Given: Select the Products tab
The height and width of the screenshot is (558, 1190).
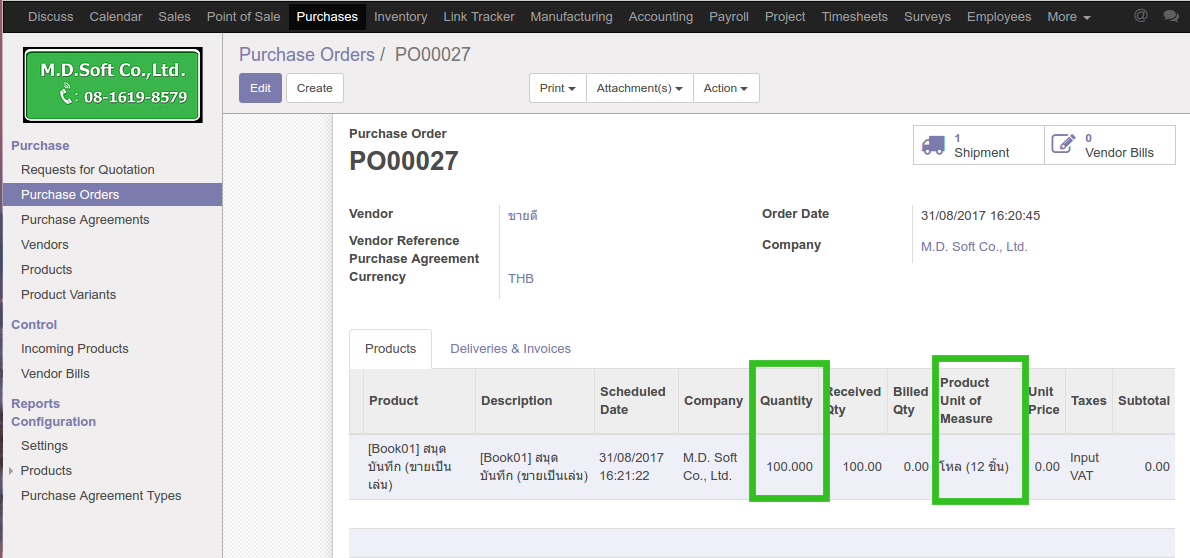Looking at the screenshot, I should click(x=390, y=349).
